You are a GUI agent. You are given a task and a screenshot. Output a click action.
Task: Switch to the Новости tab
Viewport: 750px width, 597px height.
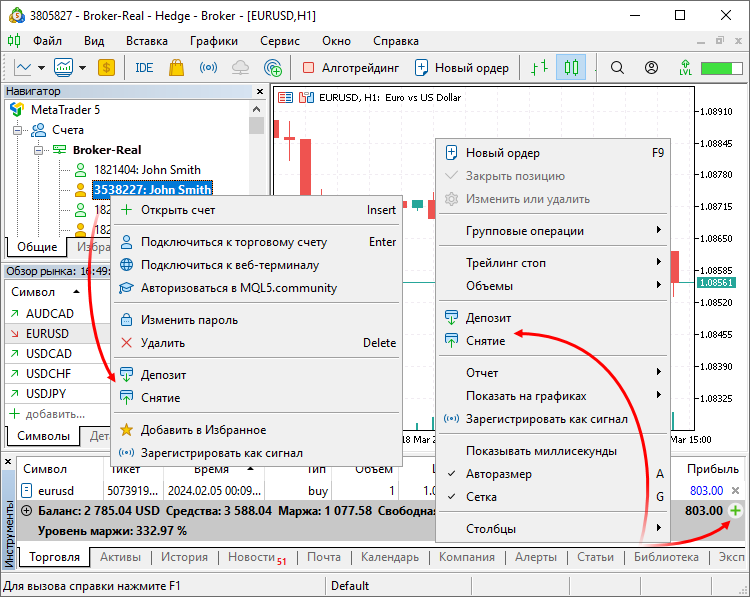click(257, 557)
